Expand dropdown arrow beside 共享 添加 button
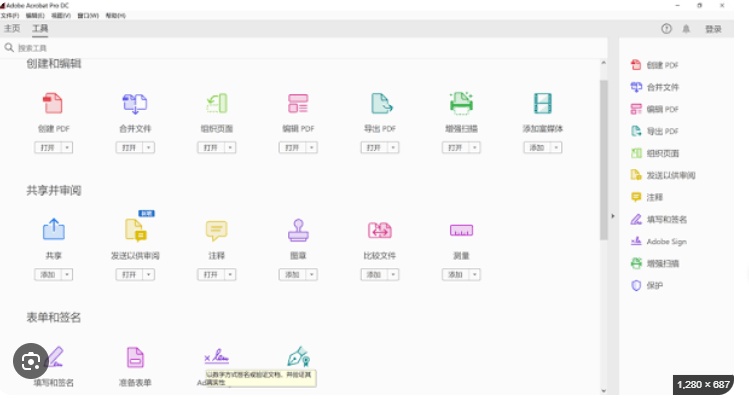This screenshot has width=749, height=399. tap(67, 274)
